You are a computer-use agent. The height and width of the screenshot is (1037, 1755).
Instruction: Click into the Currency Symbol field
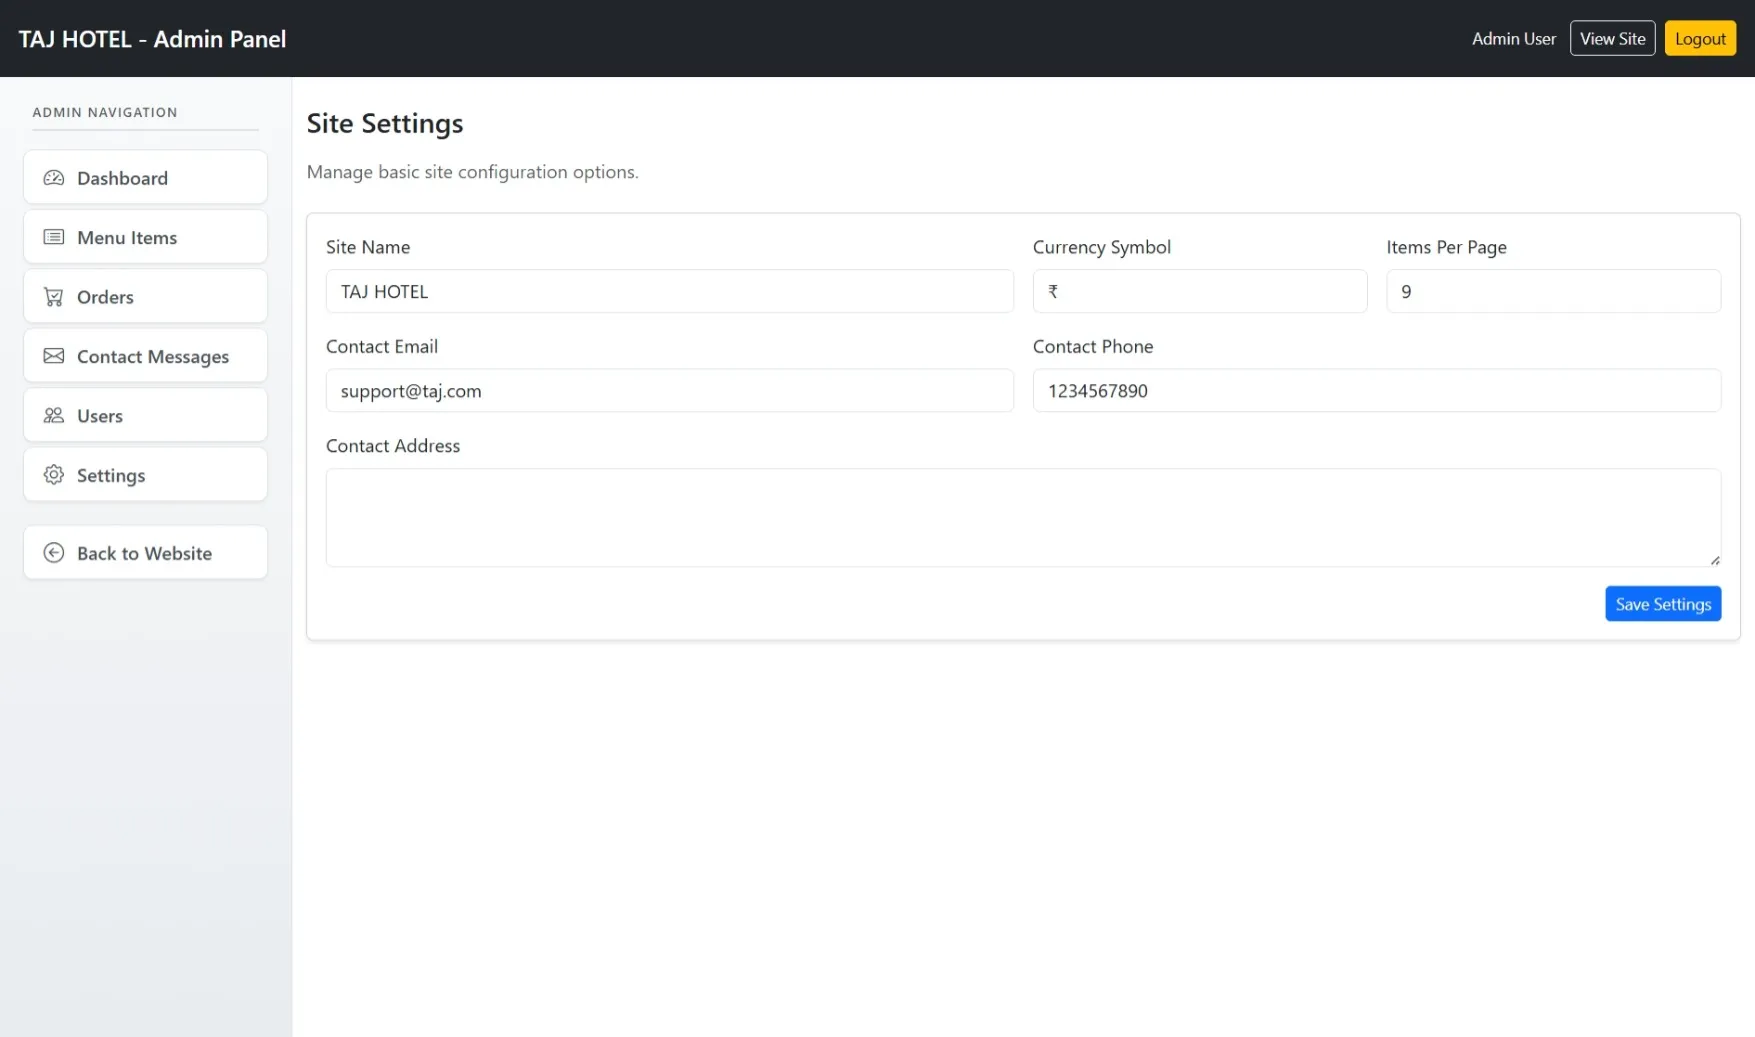(1199, 292)
